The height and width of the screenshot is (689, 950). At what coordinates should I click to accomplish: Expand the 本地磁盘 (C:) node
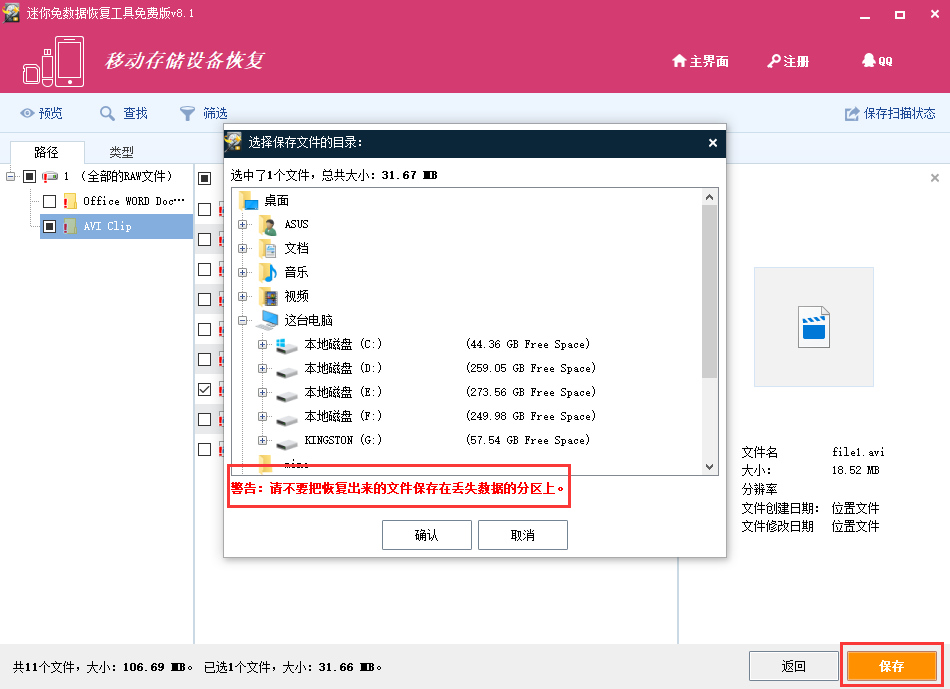pos(262,344)
